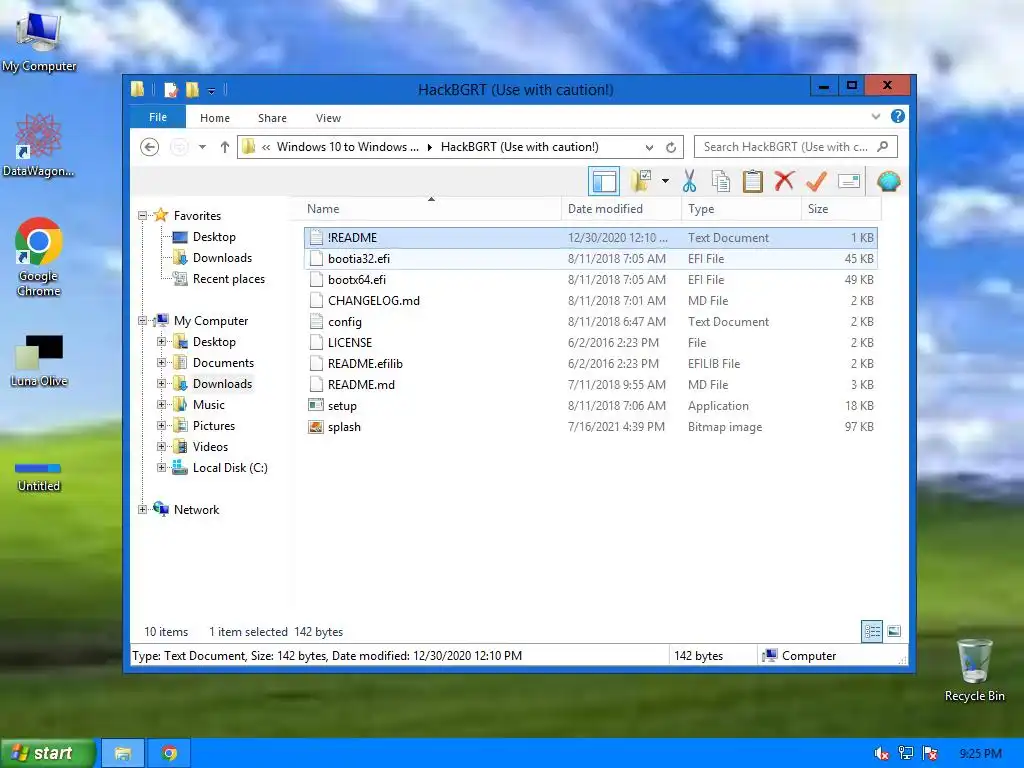Switch to Details view button

872,631
